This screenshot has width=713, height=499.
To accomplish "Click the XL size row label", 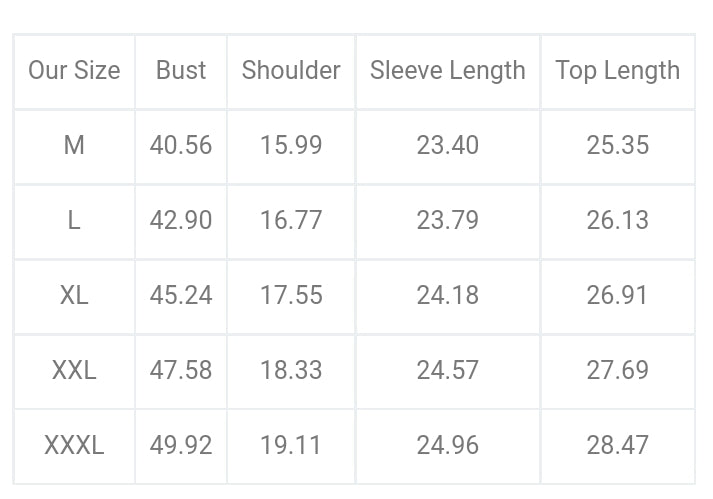I will (x=74, y=296).
